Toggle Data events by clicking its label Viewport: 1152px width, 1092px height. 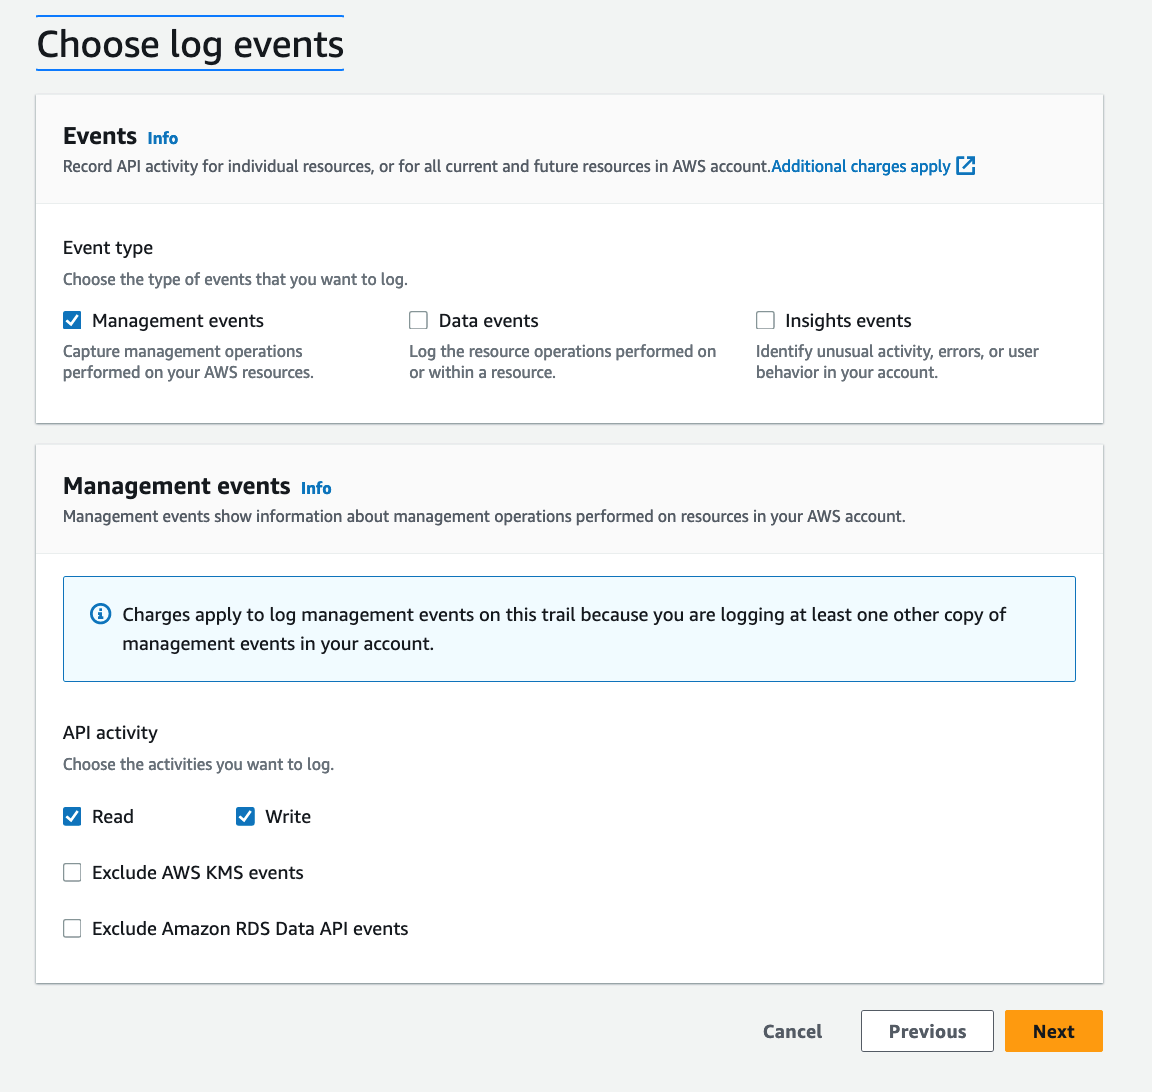pos(487,320)
